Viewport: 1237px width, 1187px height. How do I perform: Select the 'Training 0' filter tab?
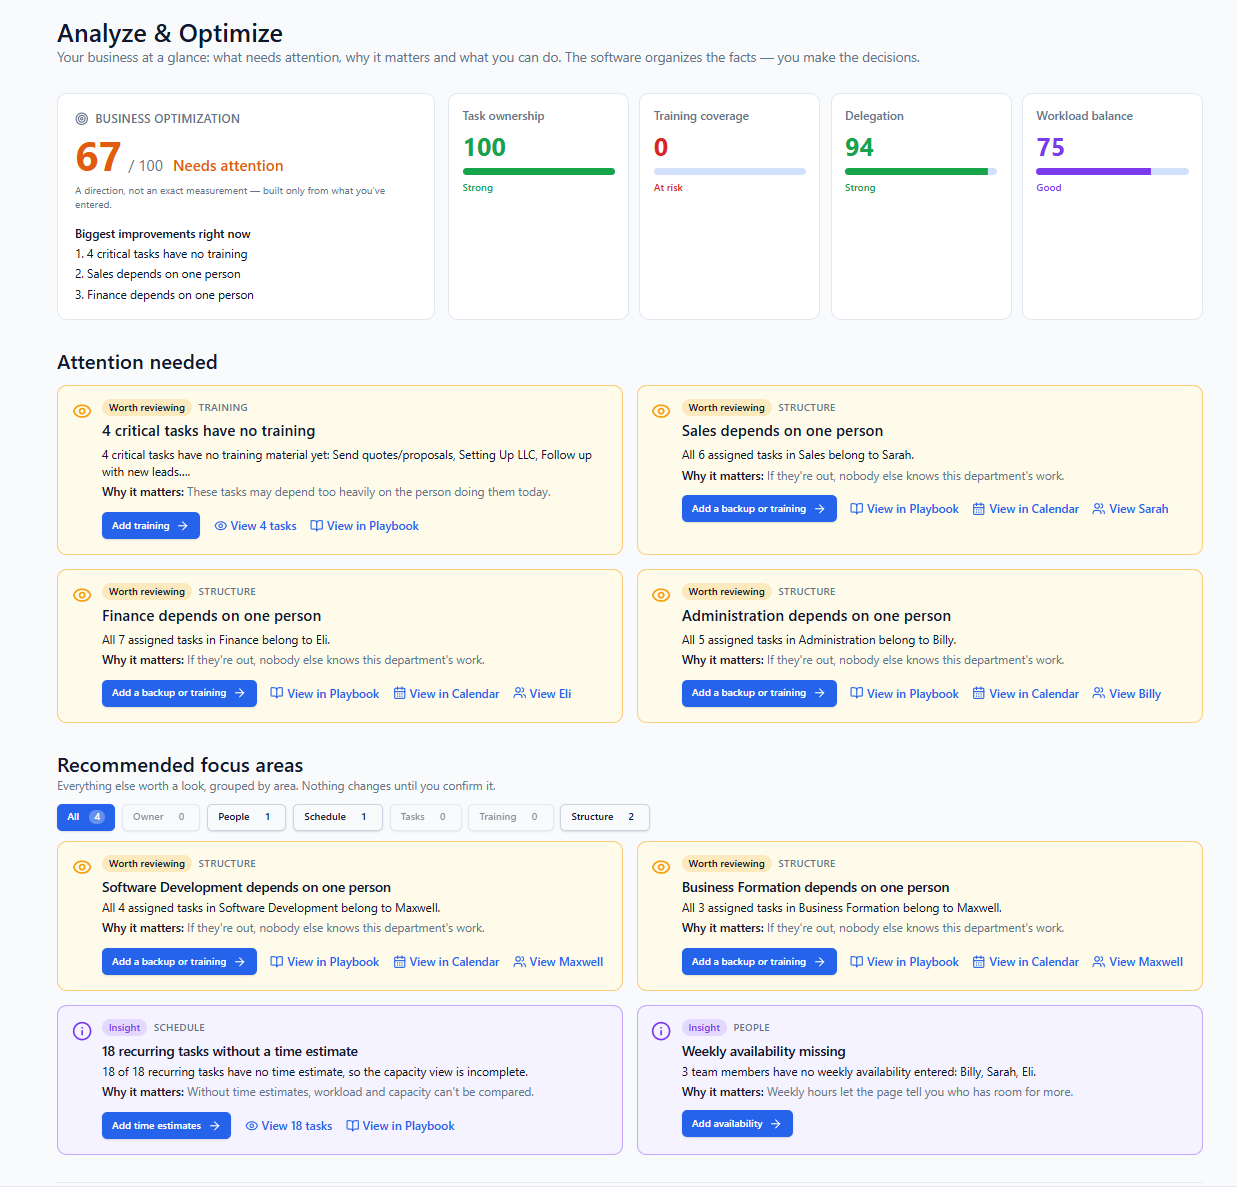tap(510, 817)
